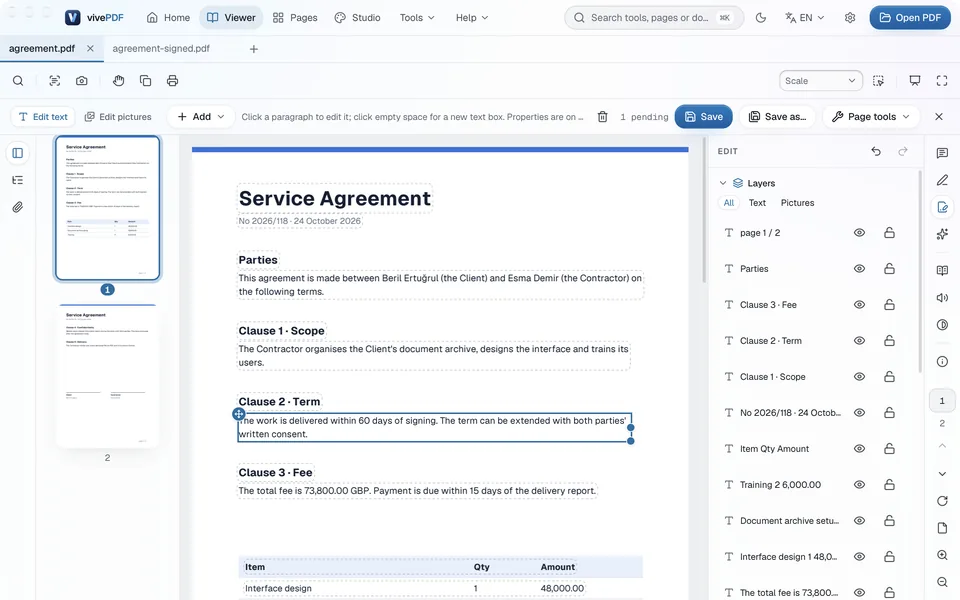Click the search magnifier in the viewer toolbar
Viewport: 960px width, 600px height.
tap(18, 81)
